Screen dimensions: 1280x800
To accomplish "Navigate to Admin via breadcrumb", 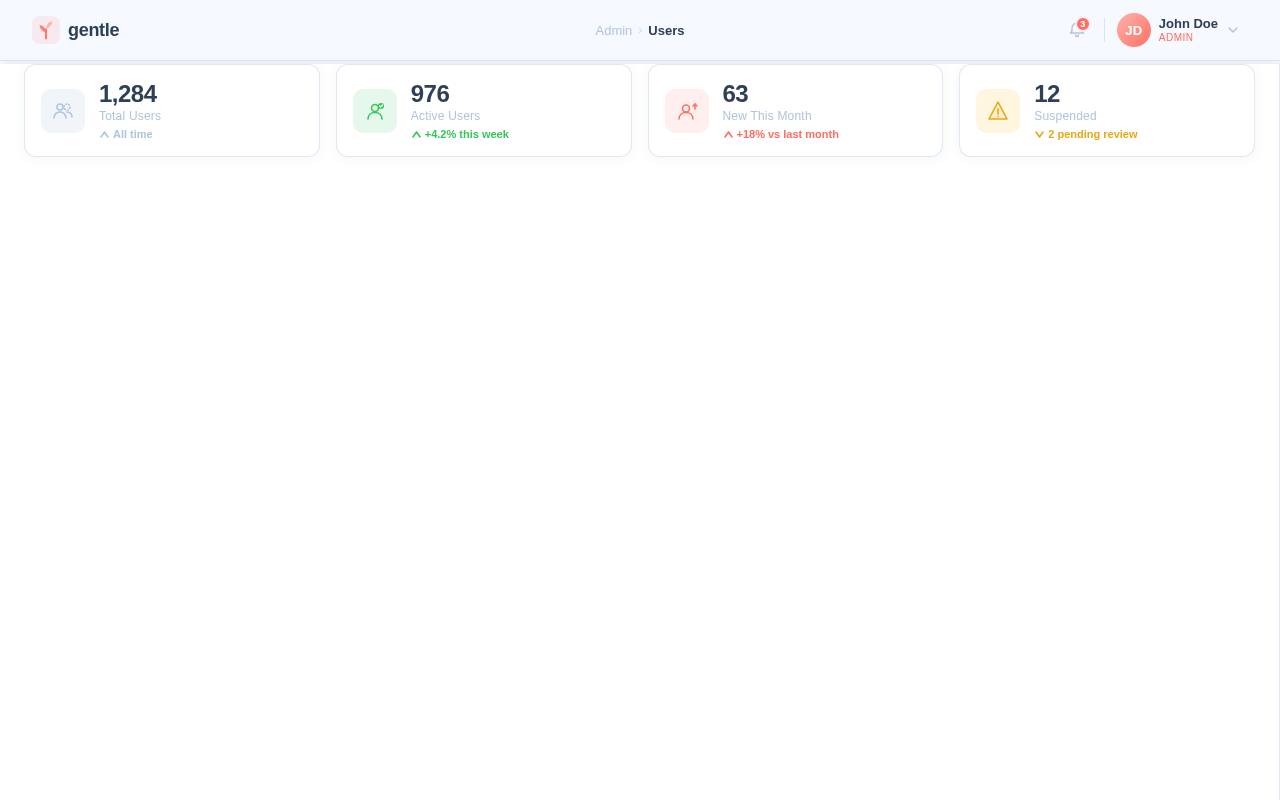I will point(613,30).
